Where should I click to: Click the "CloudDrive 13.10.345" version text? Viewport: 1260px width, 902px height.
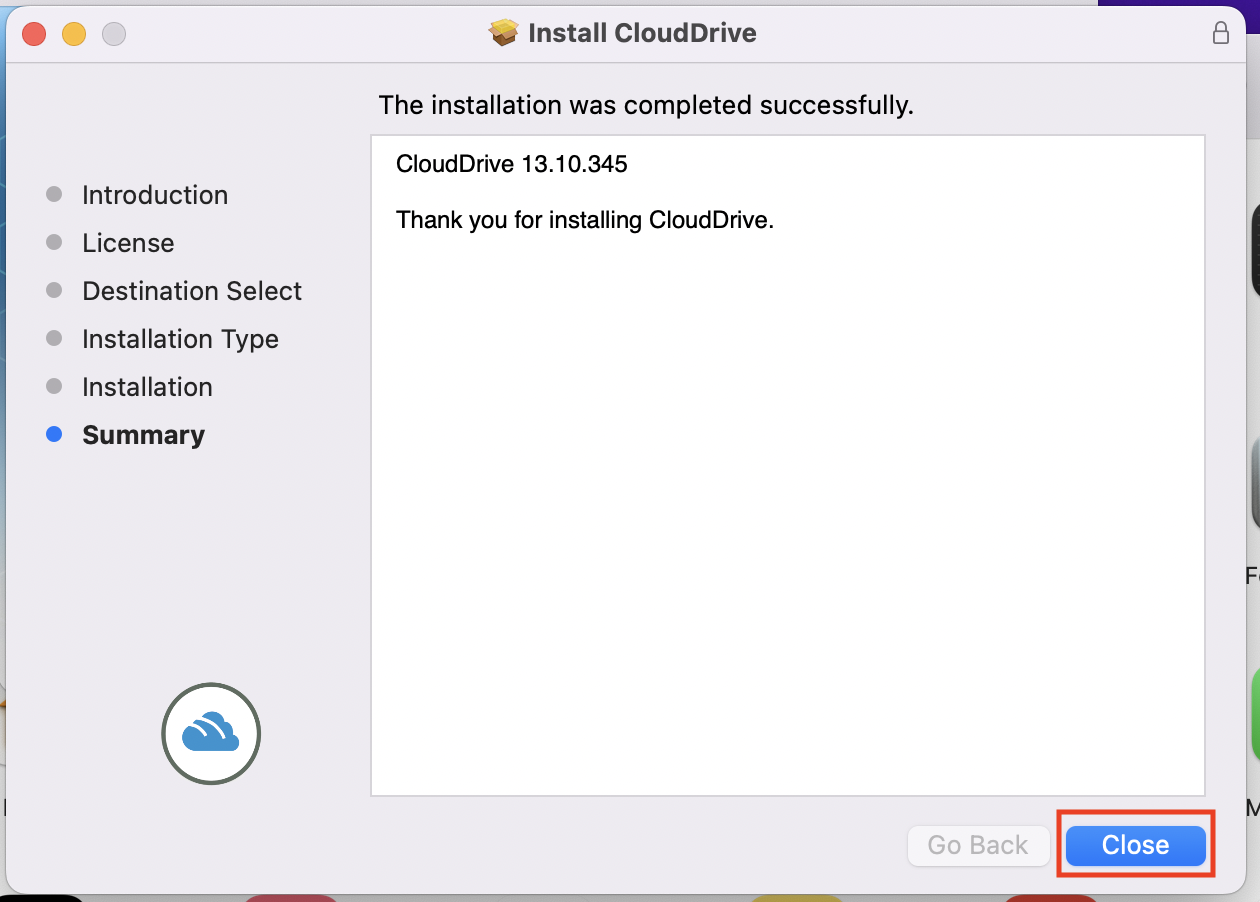click(512, 164)
